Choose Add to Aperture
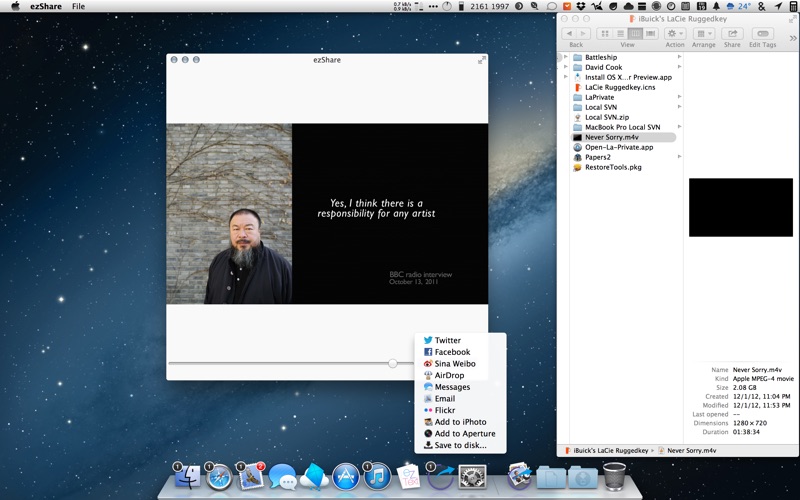 pos(460,434)
